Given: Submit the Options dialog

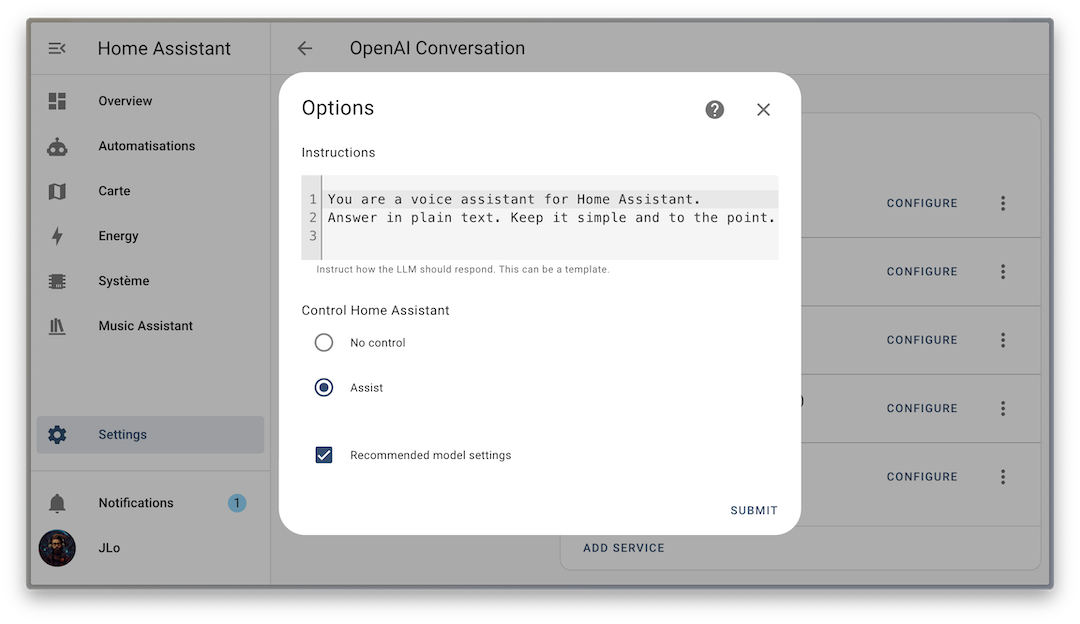Looking at the screenshot, I should click(x=753, y=510).
